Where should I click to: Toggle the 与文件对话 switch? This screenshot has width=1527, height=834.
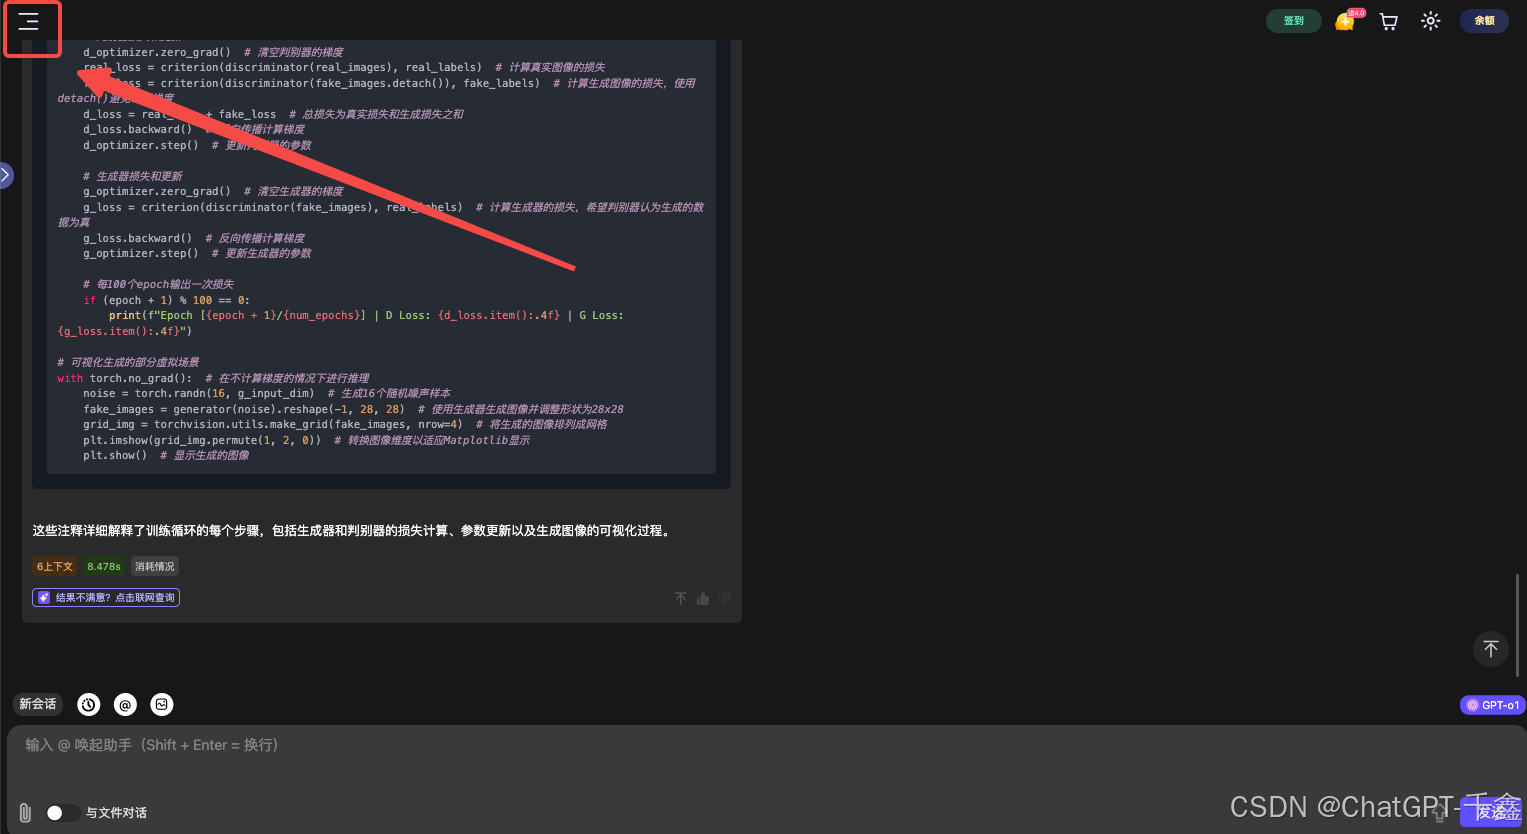click(62, 813)
